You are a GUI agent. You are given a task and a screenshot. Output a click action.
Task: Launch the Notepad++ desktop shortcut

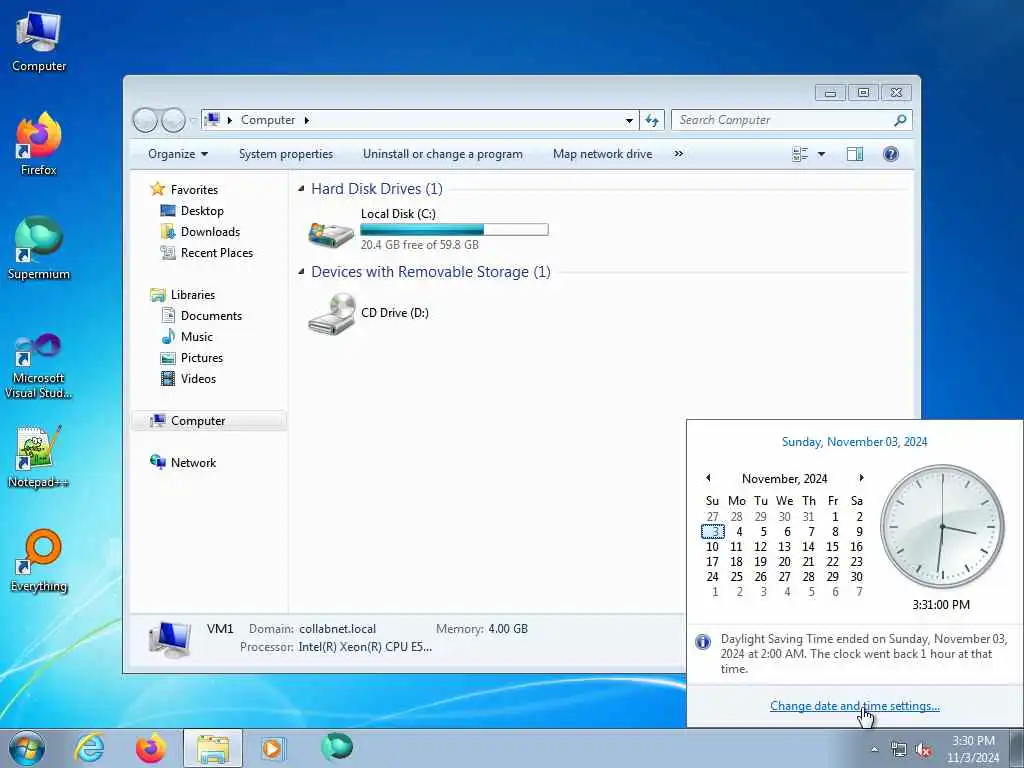point(39,457)
